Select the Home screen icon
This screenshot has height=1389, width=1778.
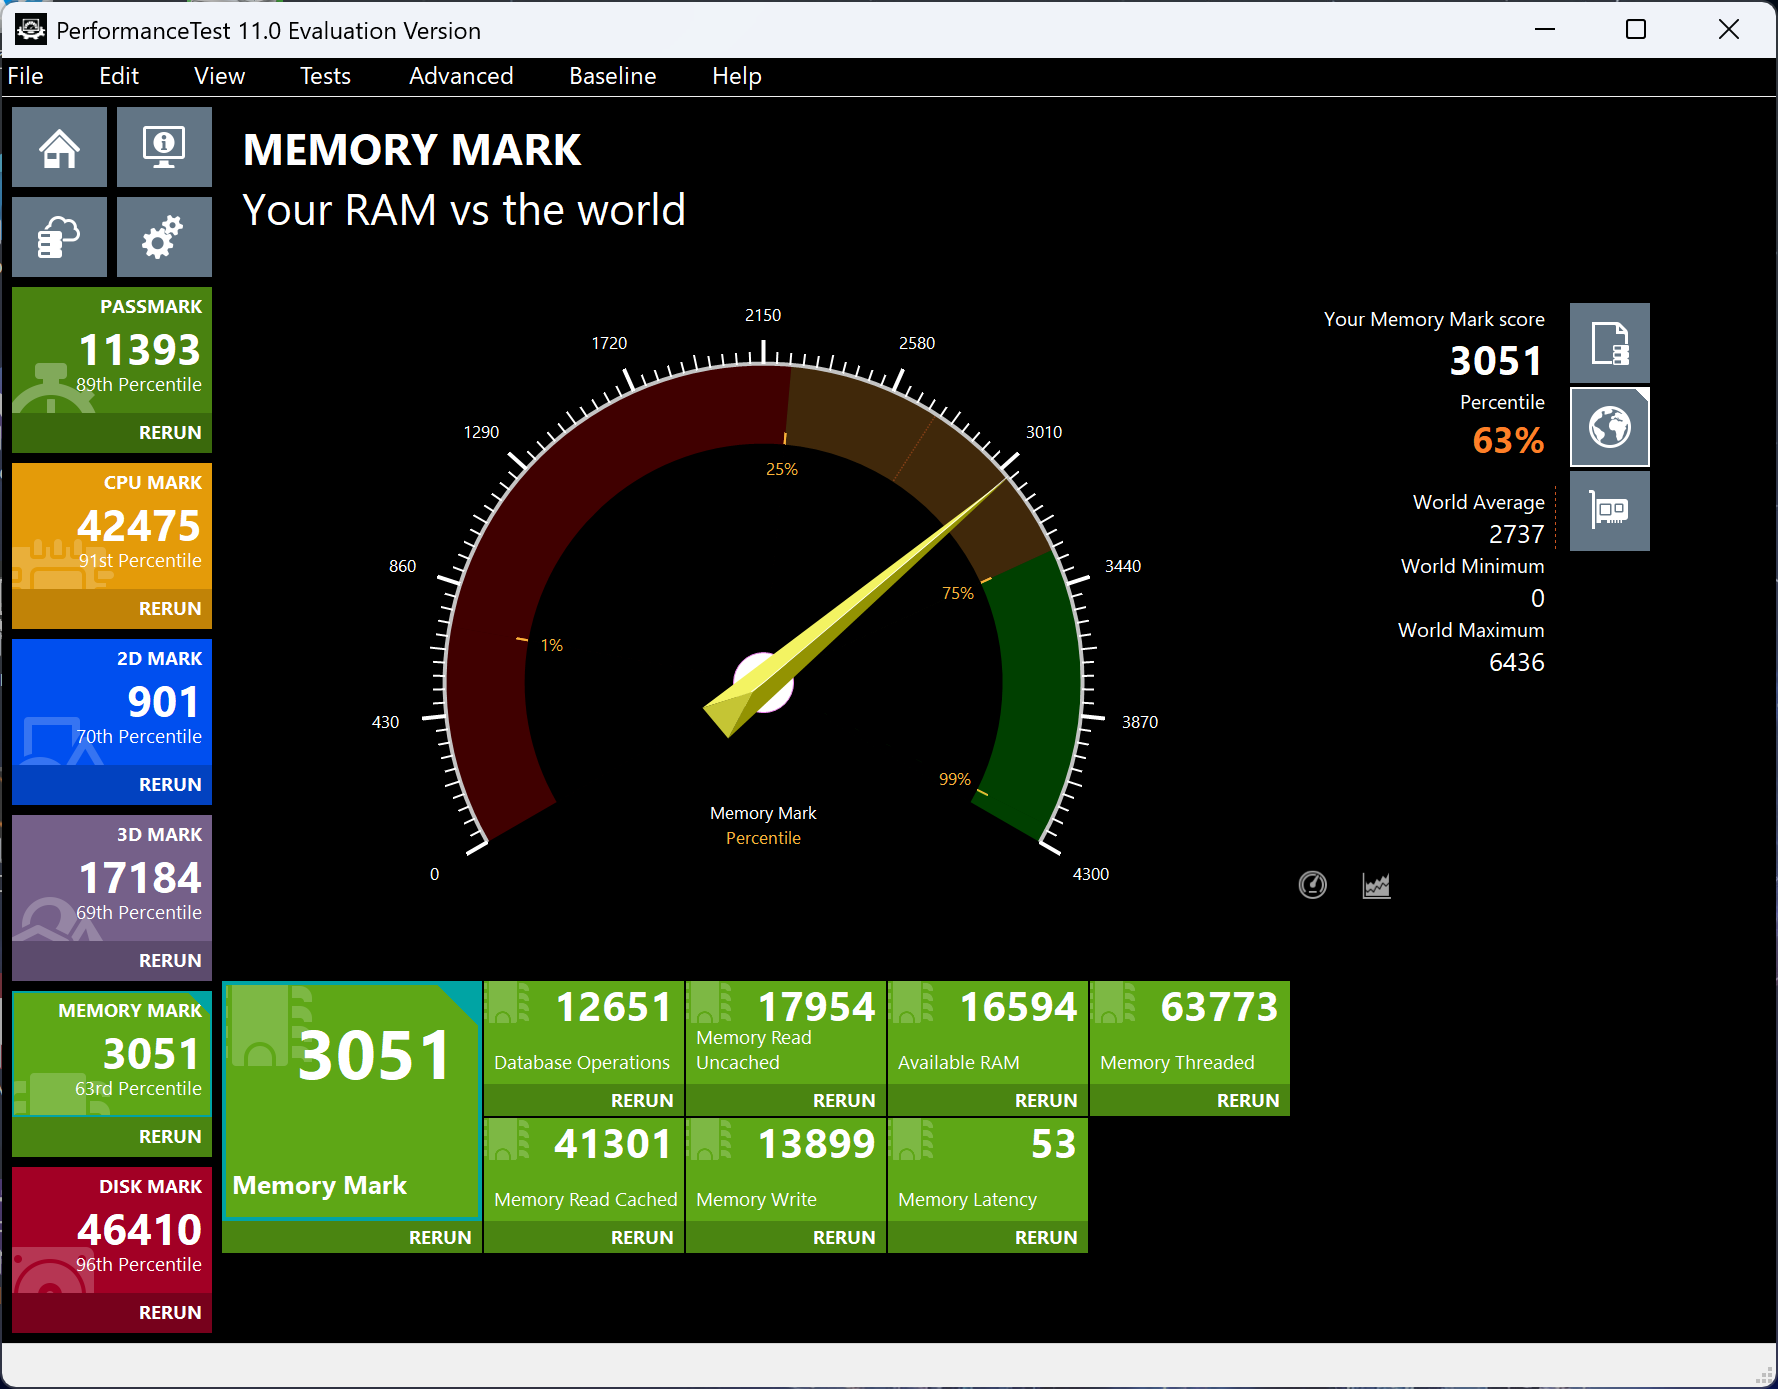pos(59,147)
